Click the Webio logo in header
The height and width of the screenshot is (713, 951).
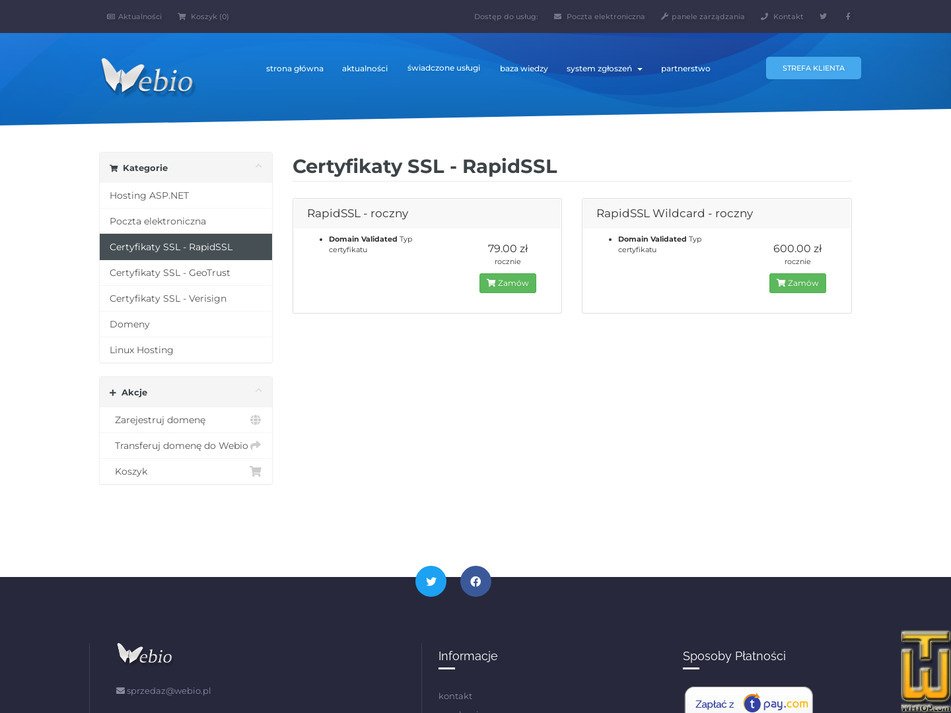click(147, 76)
